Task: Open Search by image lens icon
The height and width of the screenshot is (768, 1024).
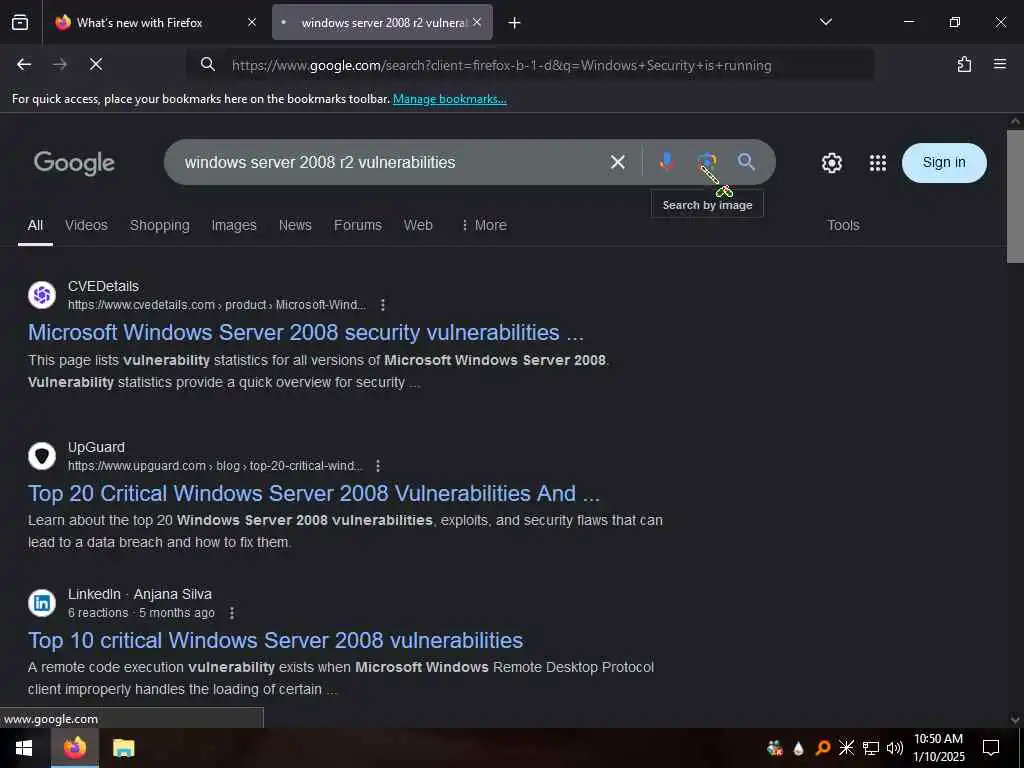Action: [x=707, y=161]
